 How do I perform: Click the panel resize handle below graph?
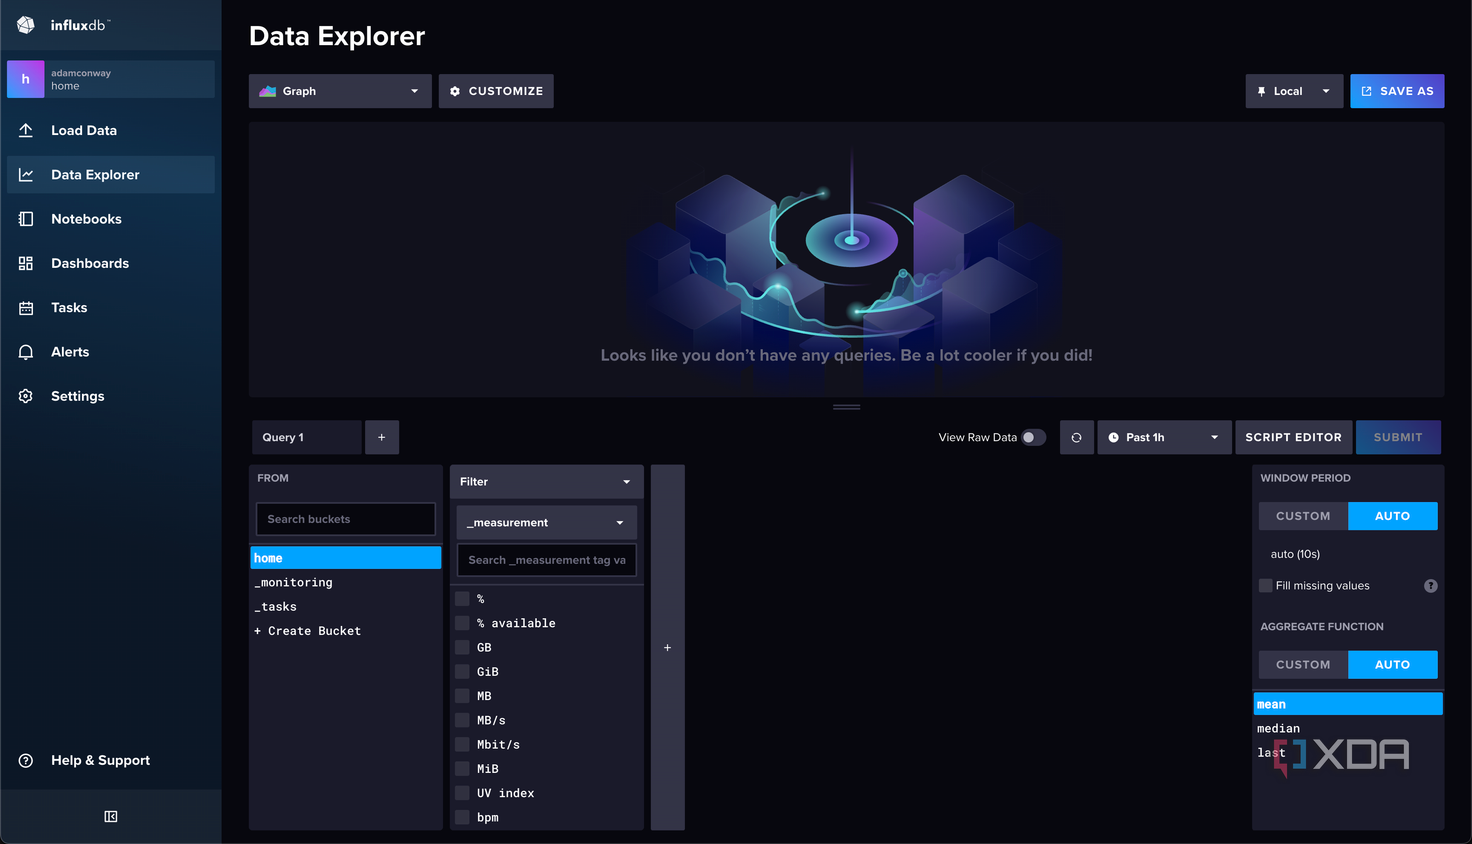coord(847,407)
